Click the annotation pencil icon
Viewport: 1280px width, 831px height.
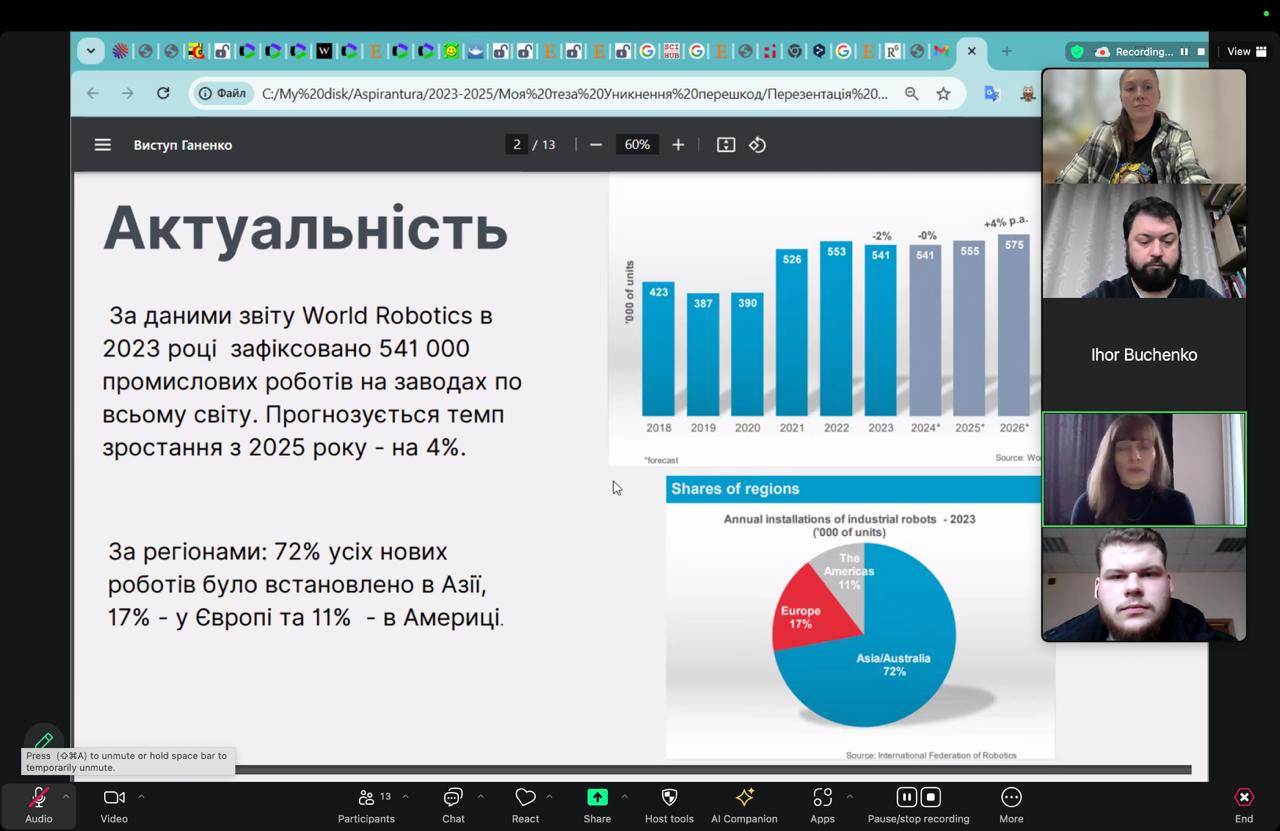43,741
